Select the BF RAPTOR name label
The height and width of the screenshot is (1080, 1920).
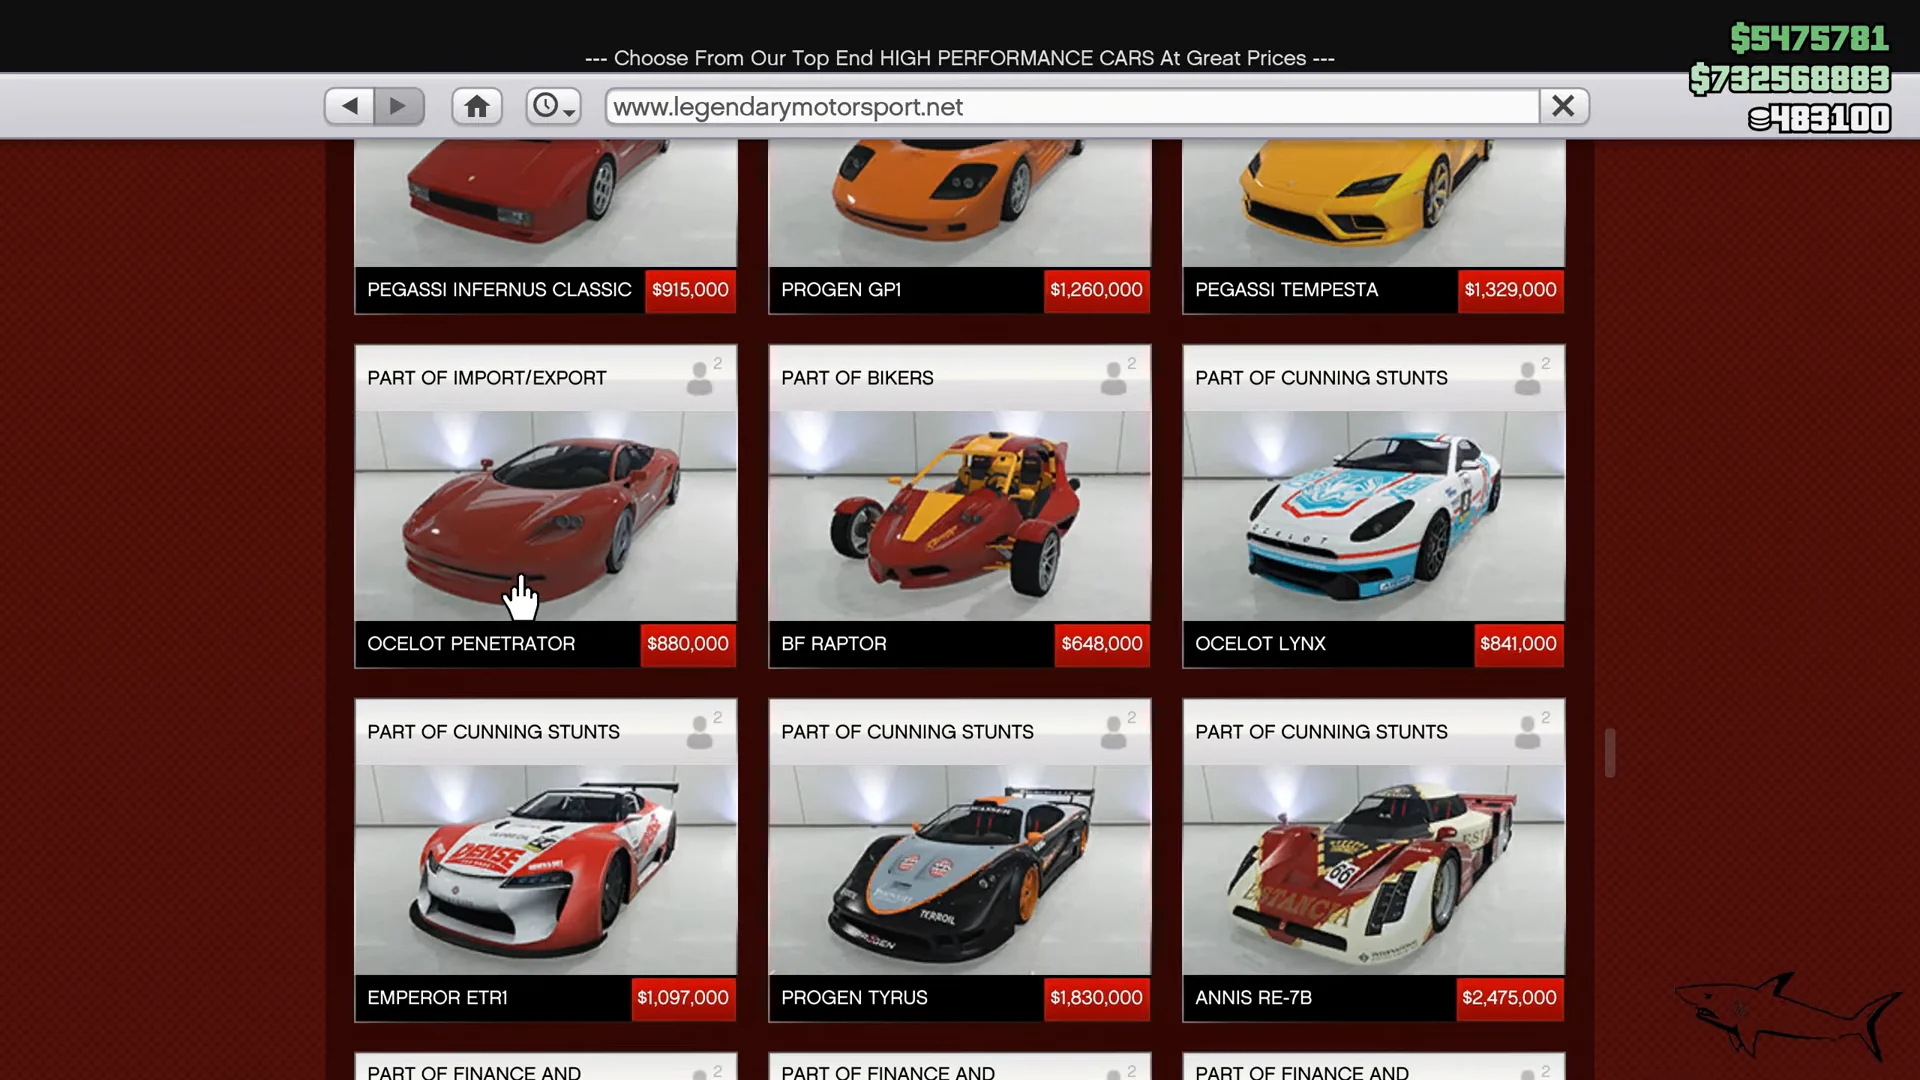tap(834, 644)
